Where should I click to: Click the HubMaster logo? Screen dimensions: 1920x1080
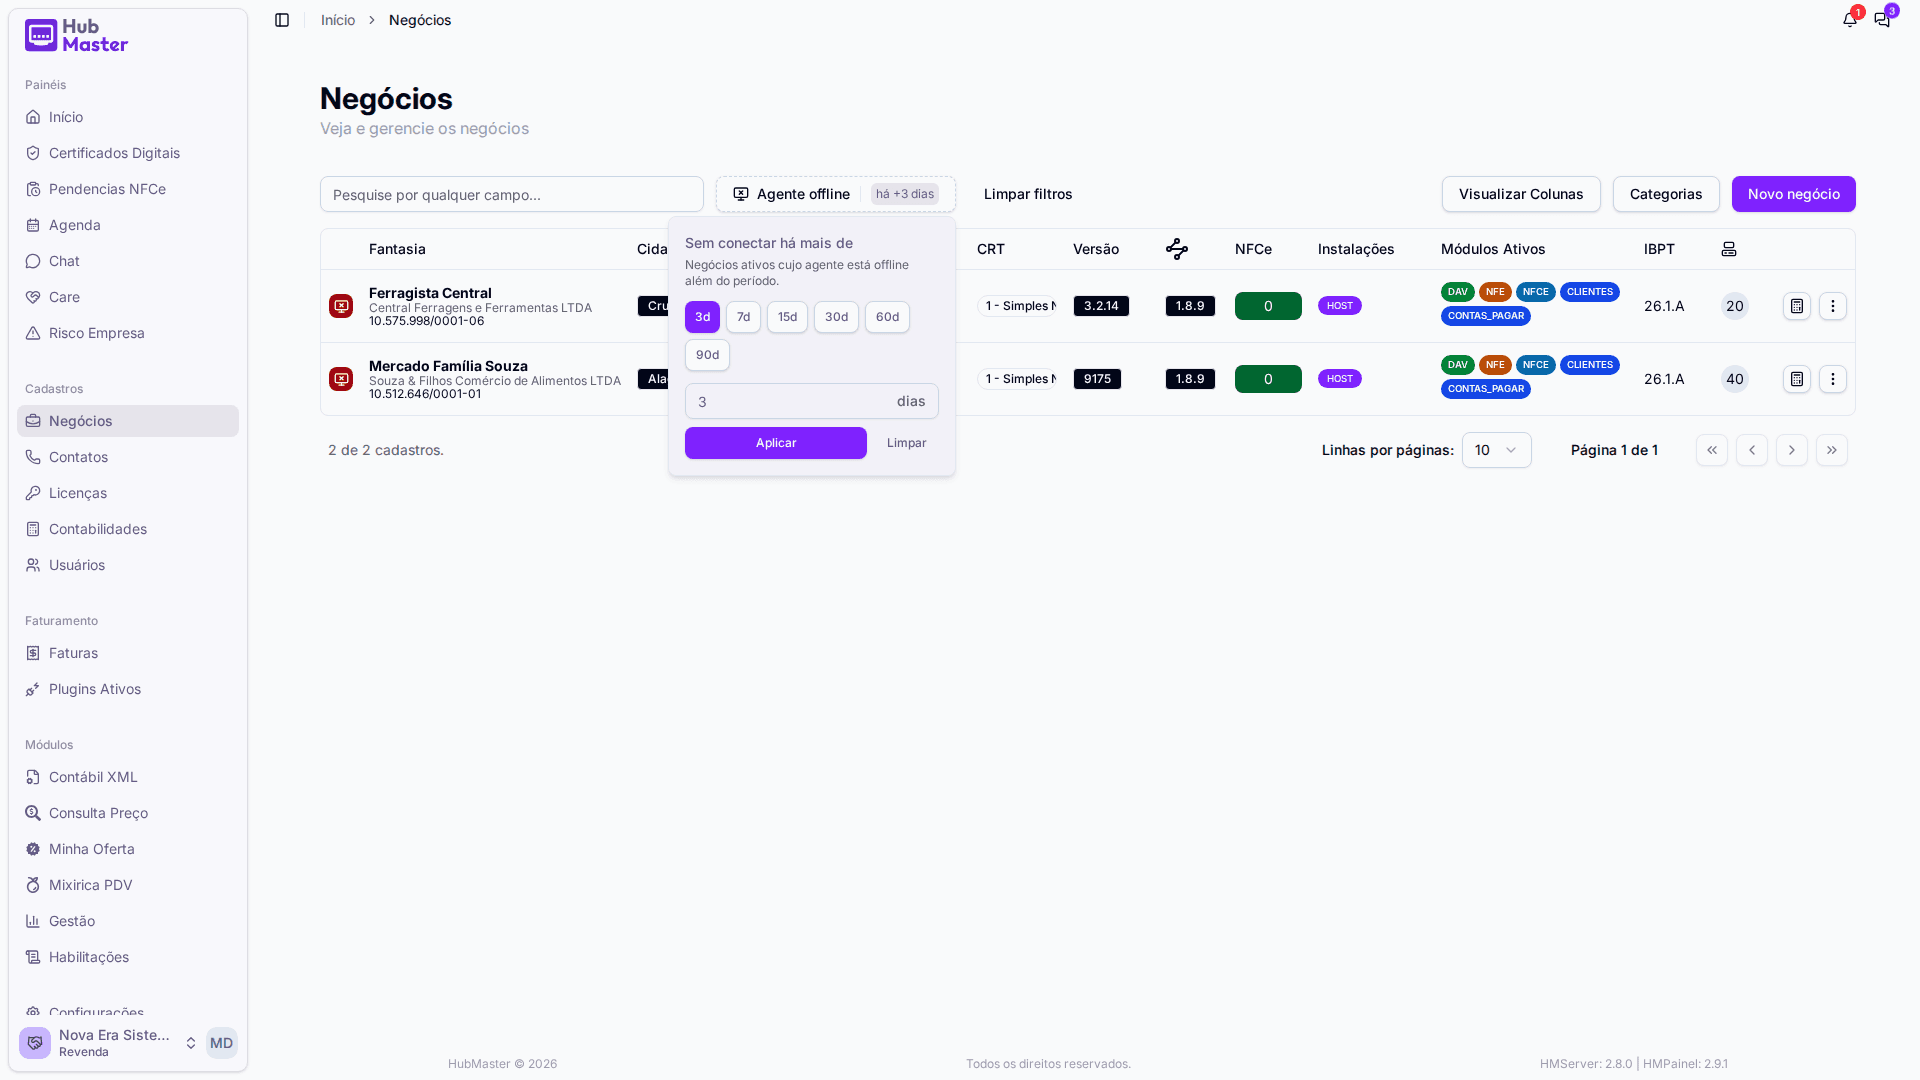(x=77, y=36)
